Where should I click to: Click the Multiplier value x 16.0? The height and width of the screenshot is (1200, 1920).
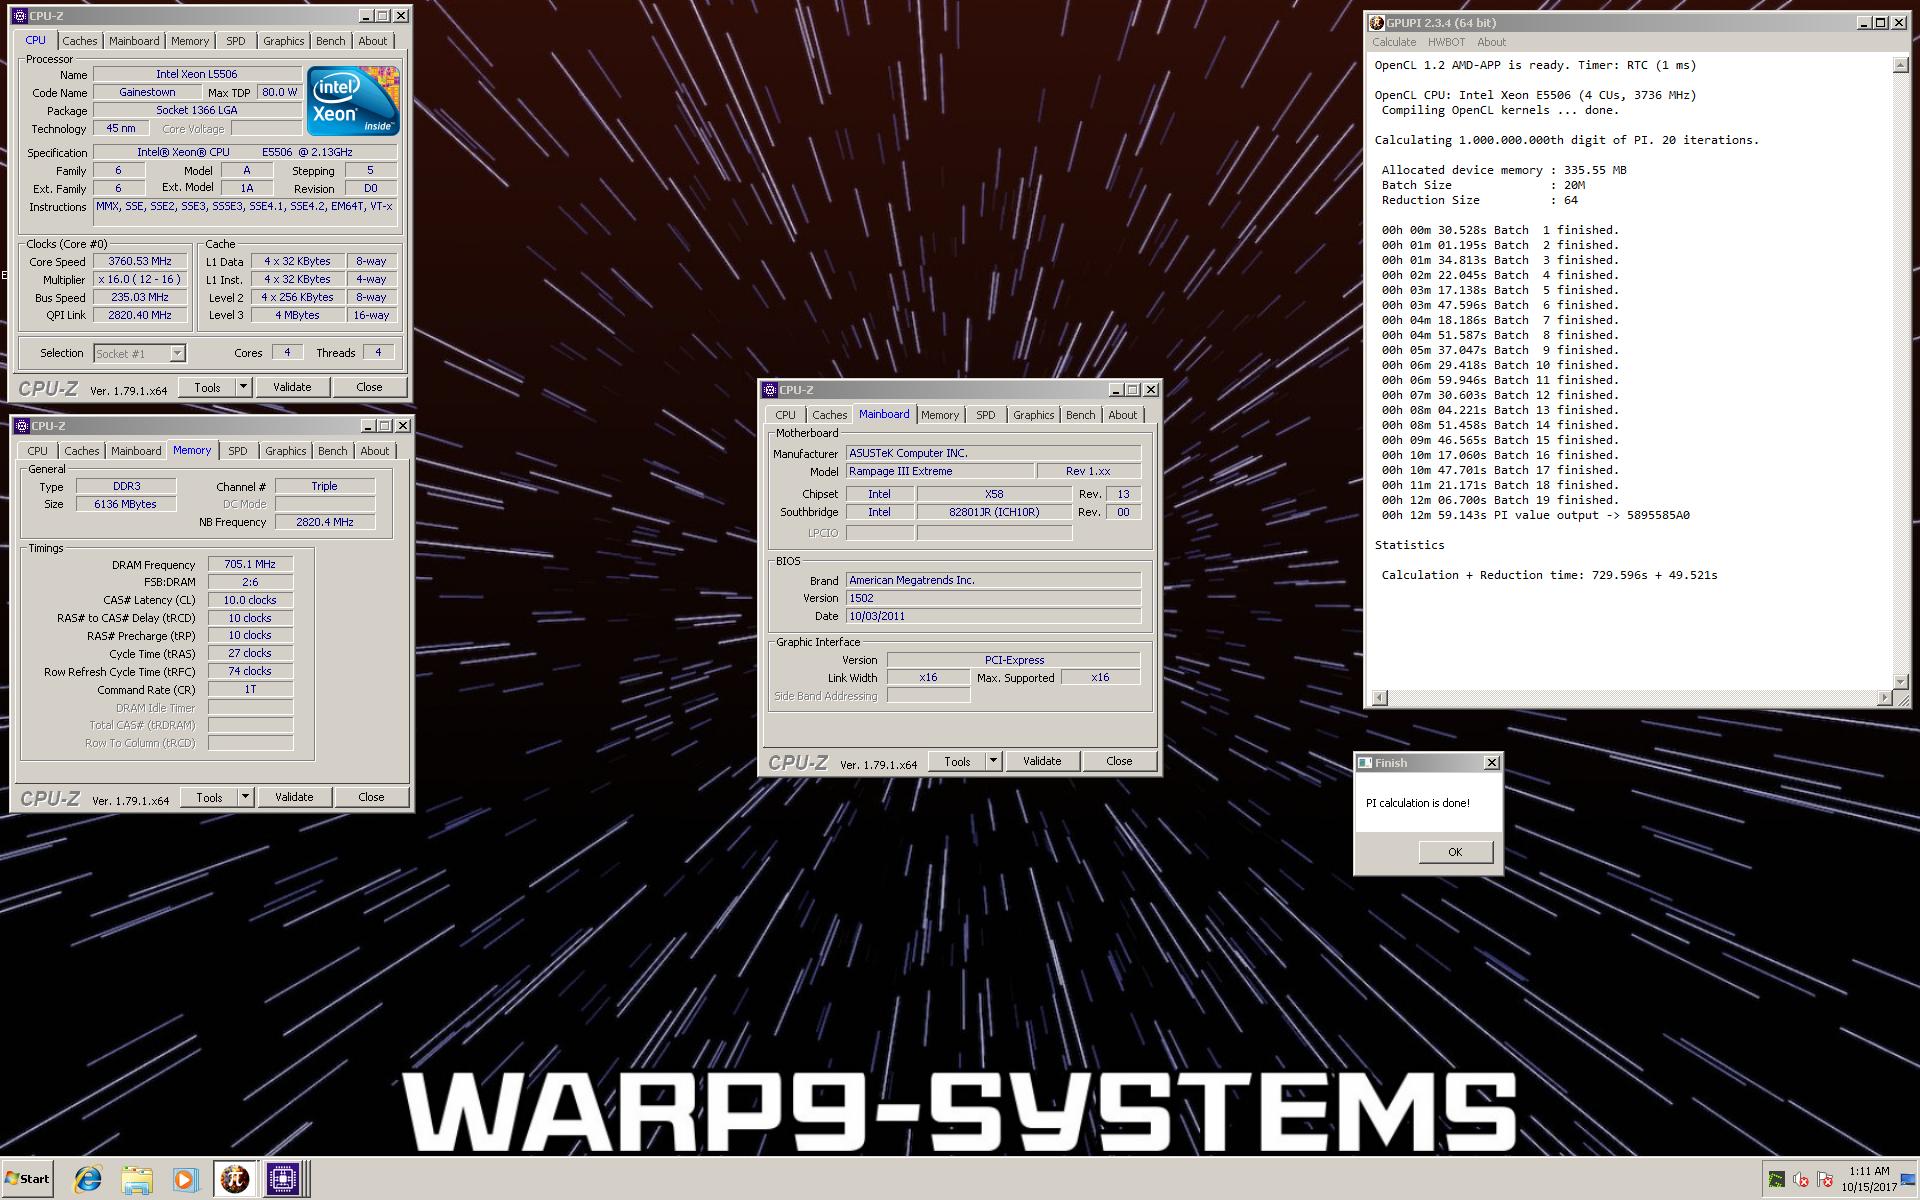(x=140, y=279)
